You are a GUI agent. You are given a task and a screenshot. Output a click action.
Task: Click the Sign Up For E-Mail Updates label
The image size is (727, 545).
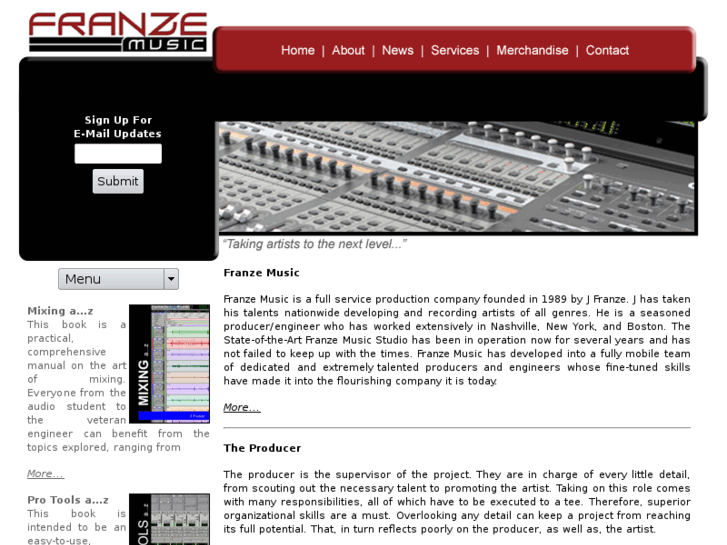(118, 127)
